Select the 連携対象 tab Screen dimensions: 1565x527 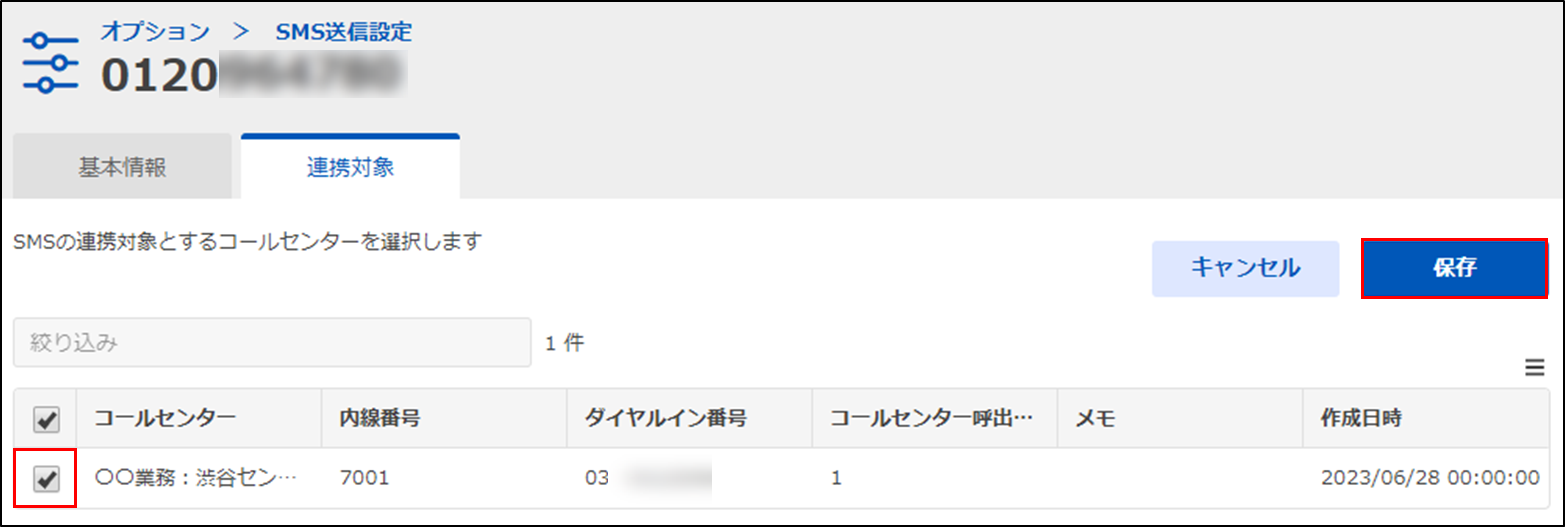350,167
